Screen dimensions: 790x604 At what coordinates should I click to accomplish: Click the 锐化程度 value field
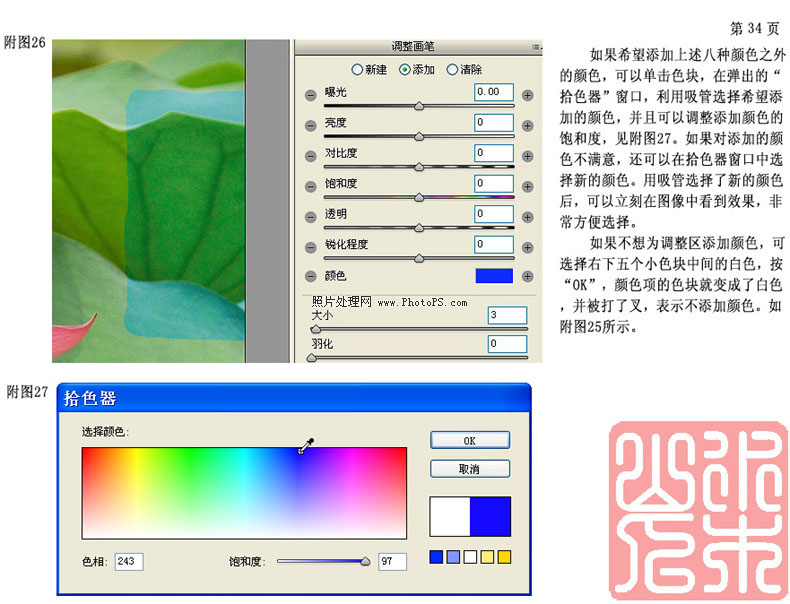pos(494,244)
